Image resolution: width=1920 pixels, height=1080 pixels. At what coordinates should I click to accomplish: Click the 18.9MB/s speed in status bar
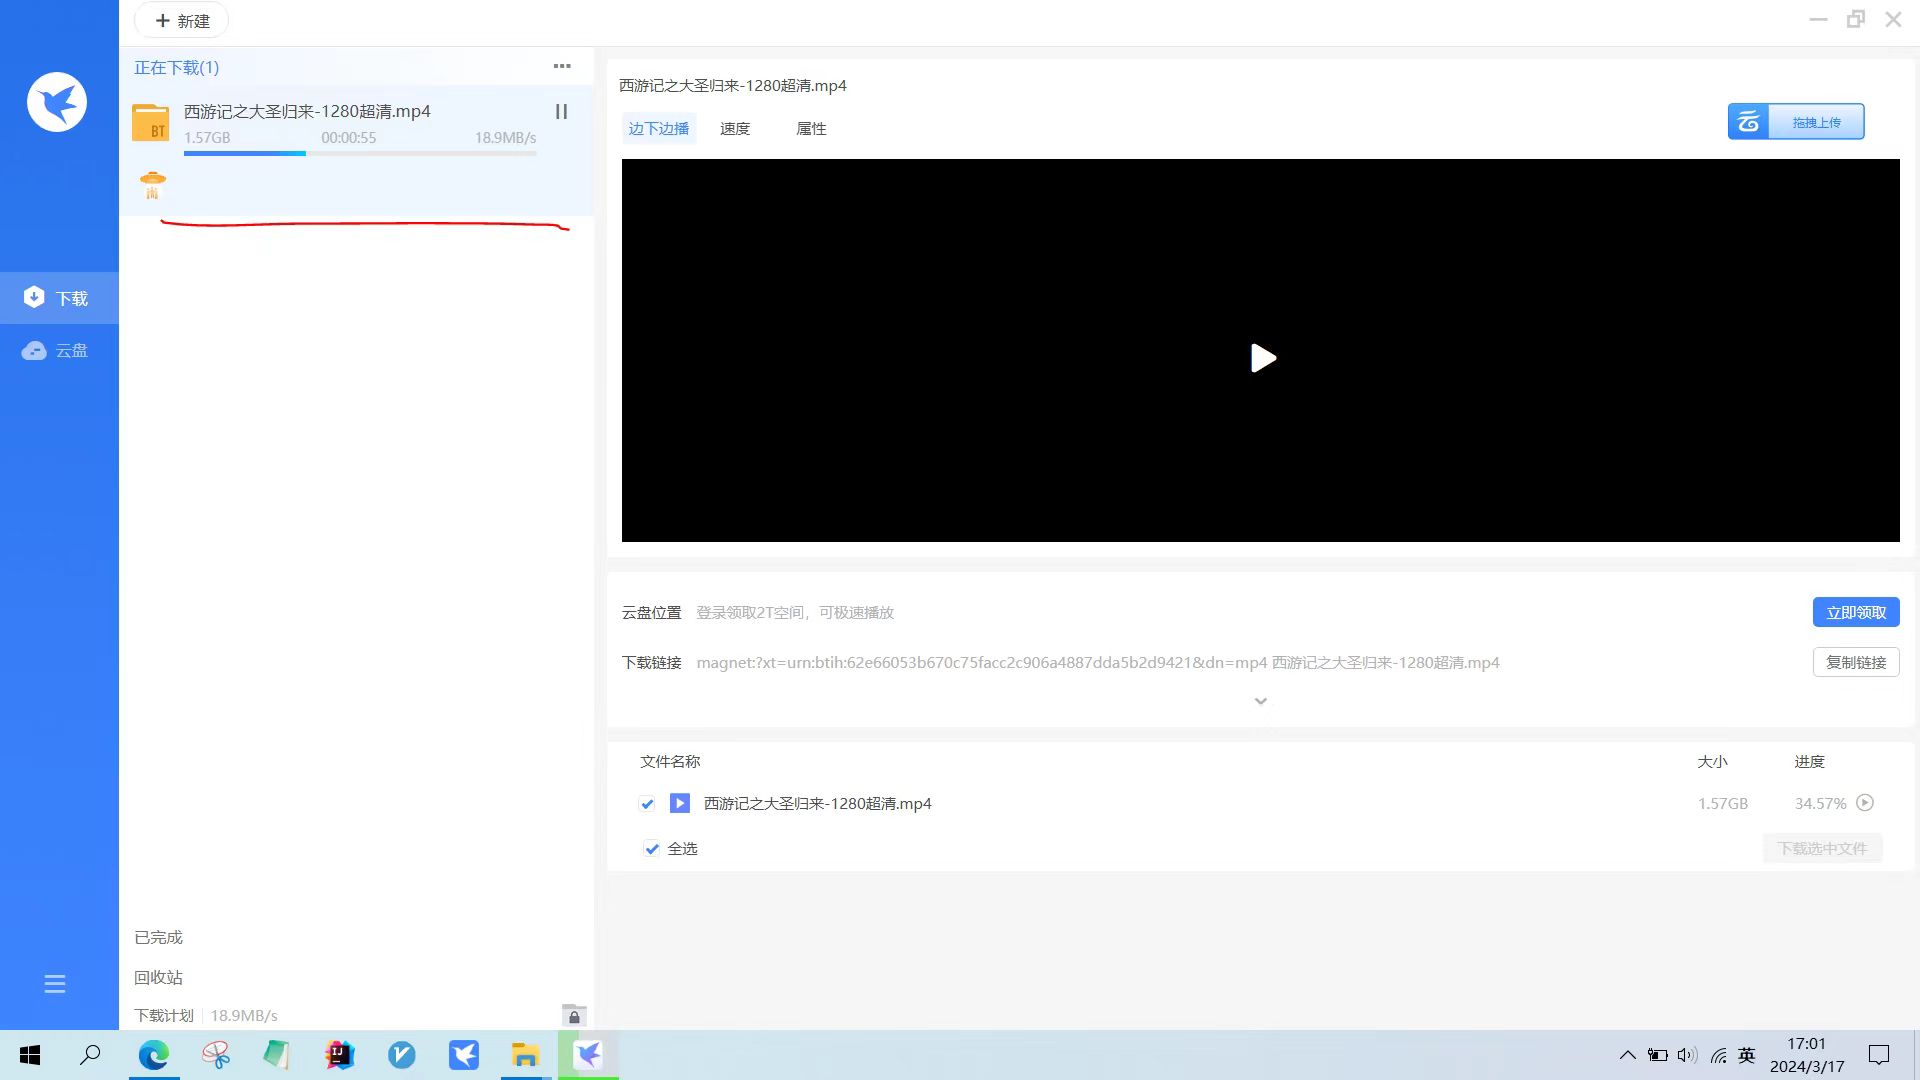244,1015
